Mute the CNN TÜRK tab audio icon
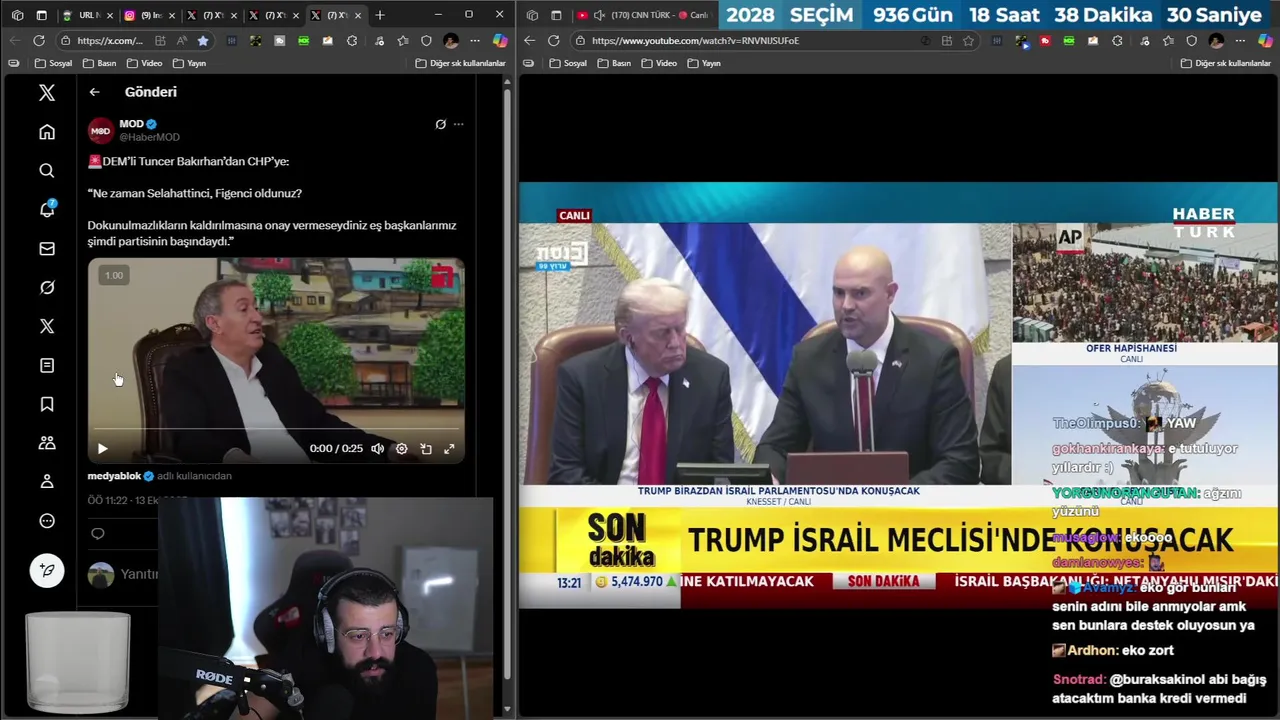1280x720 pixels. [599, 15]
